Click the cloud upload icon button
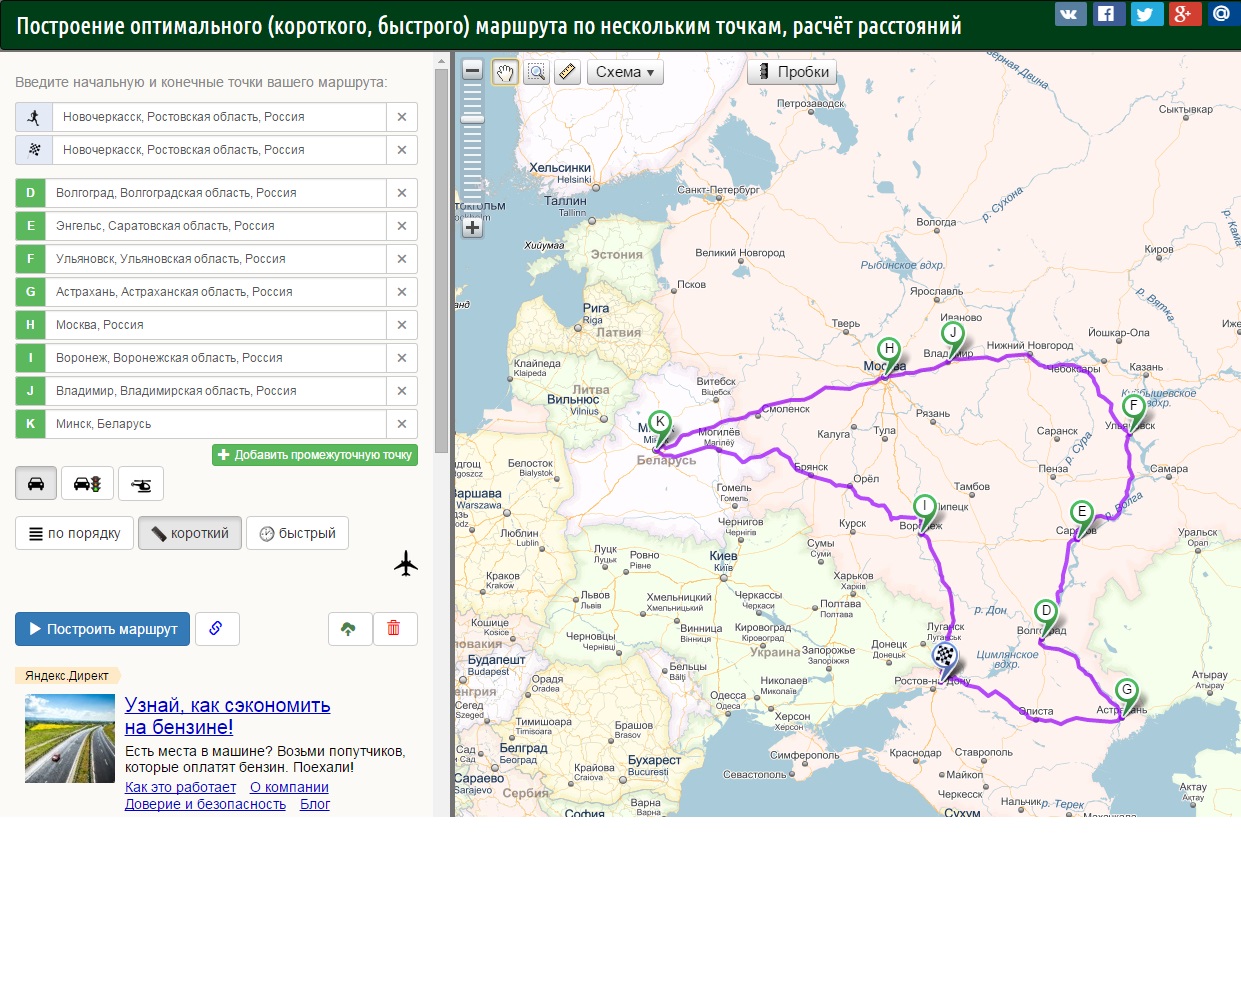This screenshot has width=1241, height=990. point(349,629)
